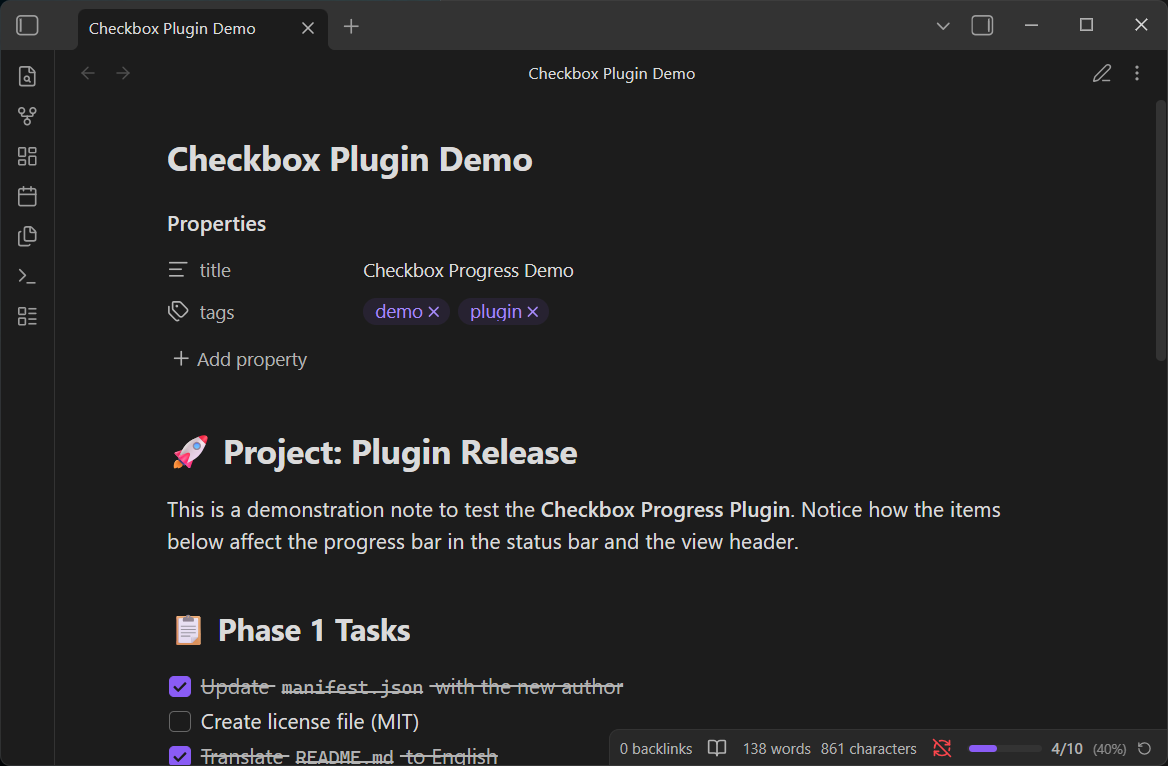Click the tags property label
This screenshot has width=1168, height=766.
(217, 312)
